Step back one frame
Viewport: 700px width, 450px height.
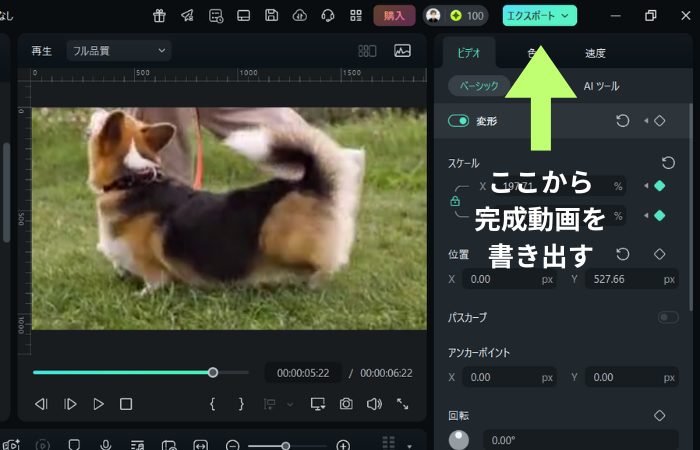coord(41,404)
